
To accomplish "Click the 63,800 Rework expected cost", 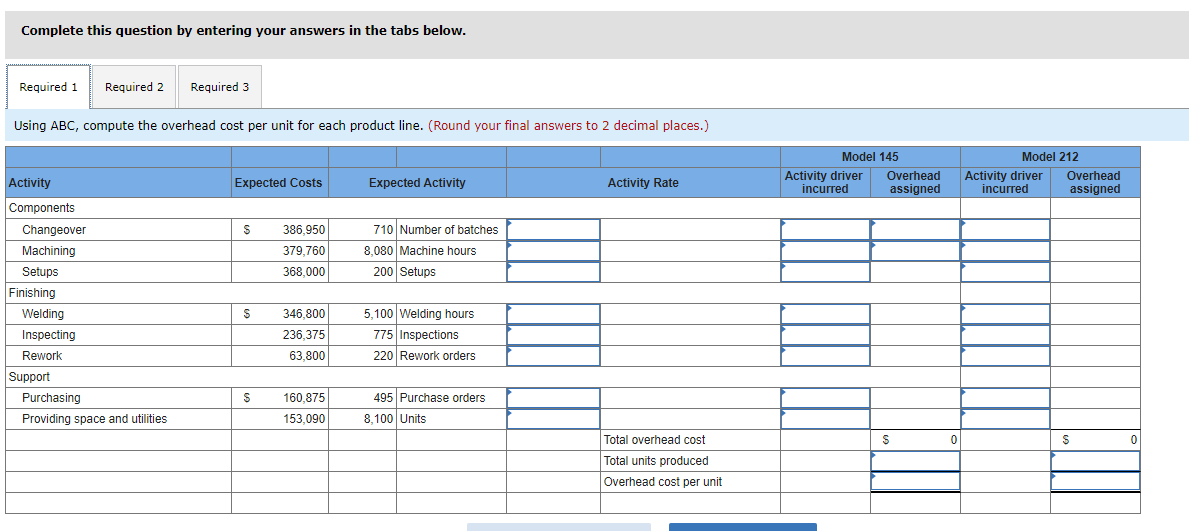I will (307, 357).
